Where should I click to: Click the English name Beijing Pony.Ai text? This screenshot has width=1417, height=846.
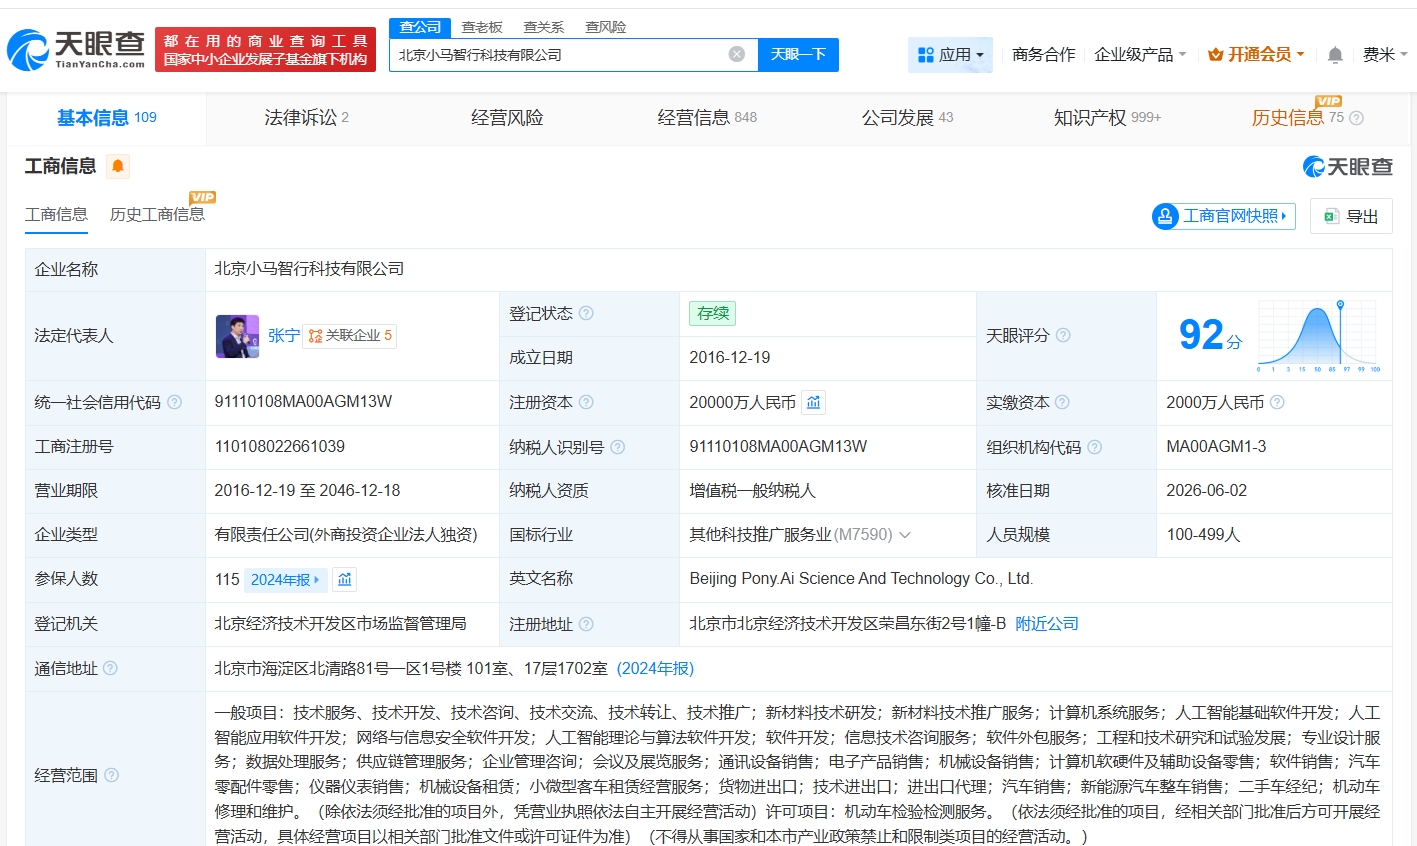pyautogui.click(x=861, y=579)
